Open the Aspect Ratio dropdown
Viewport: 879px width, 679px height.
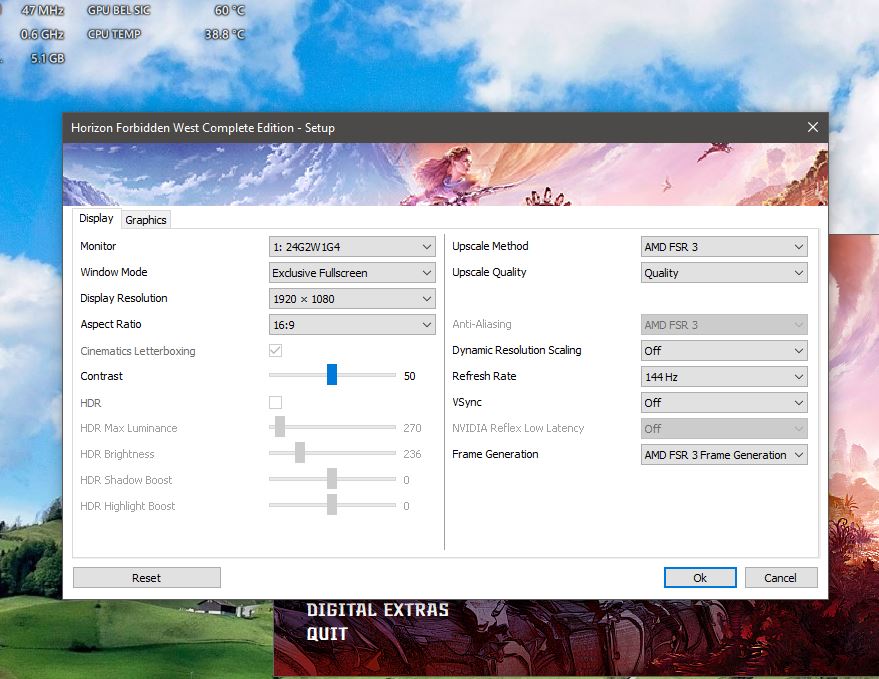[352, 325]
